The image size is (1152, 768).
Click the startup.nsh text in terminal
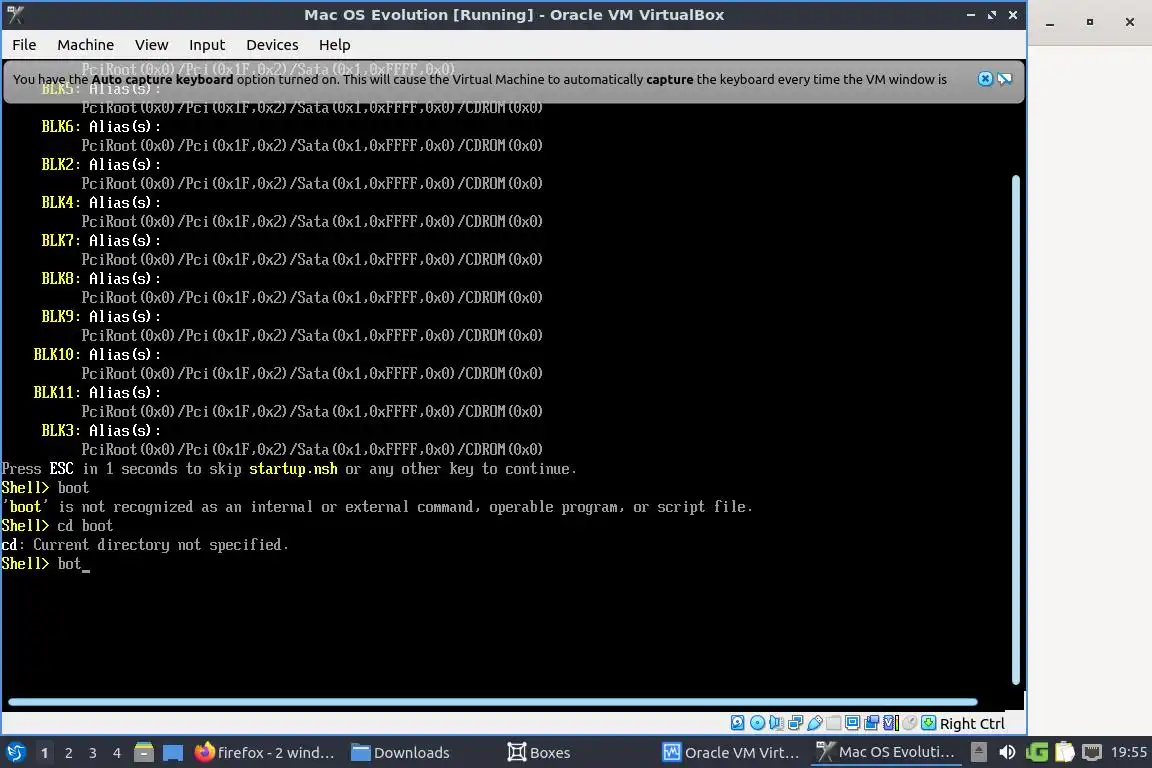pos(293,469)
